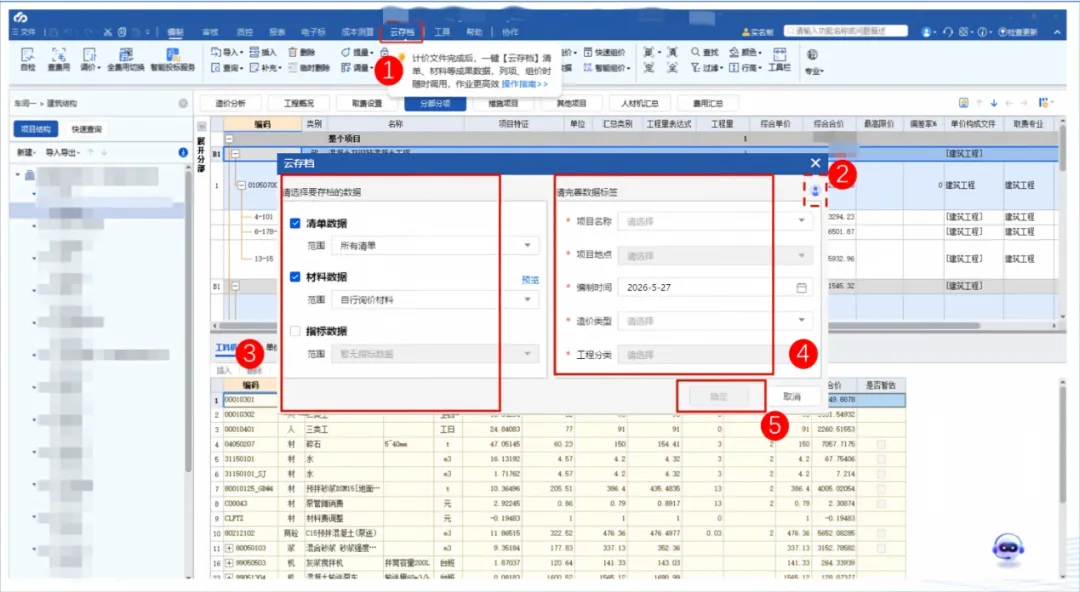Viewport: 1080px width, 592px height.
Task: Click the chatbot robot assistant icon
Action: 1008,549
